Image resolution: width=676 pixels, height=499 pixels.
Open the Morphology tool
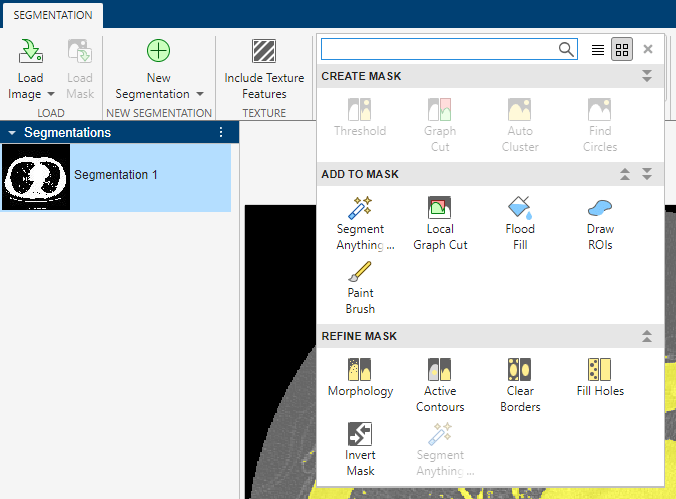(x=360, y=377)
